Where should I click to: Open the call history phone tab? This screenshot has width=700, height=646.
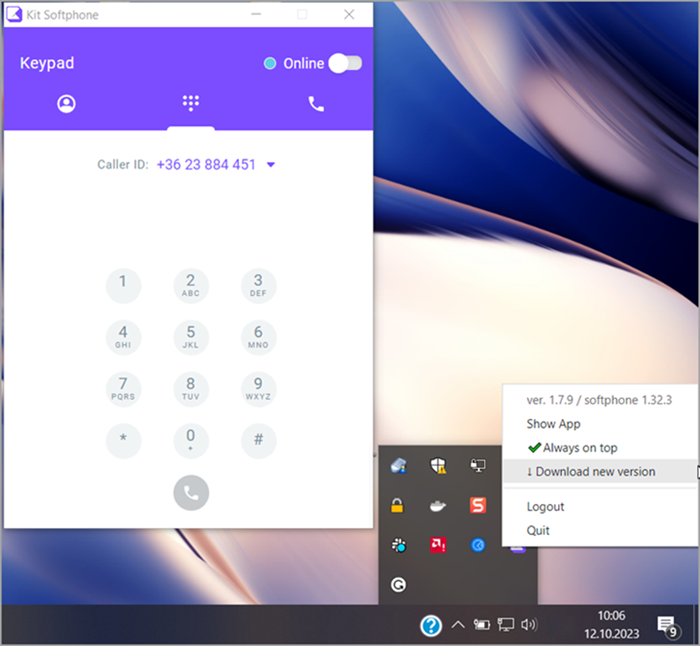[x=316, y=104]
